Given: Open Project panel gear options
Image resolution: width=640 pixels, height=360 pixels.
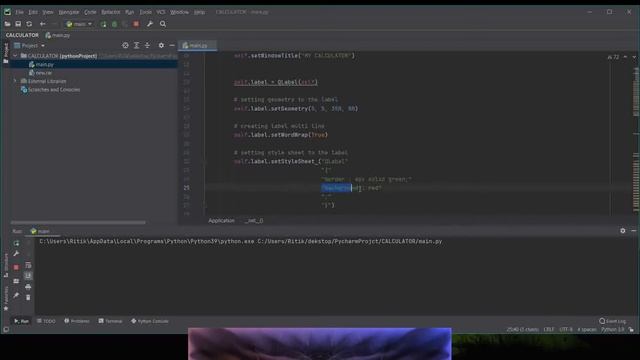Looking at the screenshot, I should 161,46.
